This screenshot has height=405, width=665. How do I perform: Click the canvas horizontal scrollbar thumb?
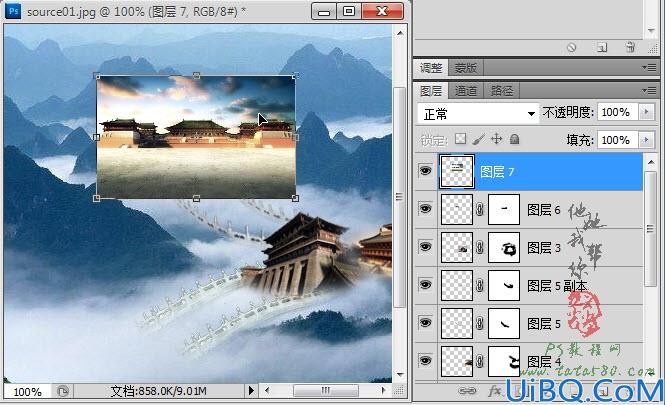[x=326, y=390]
